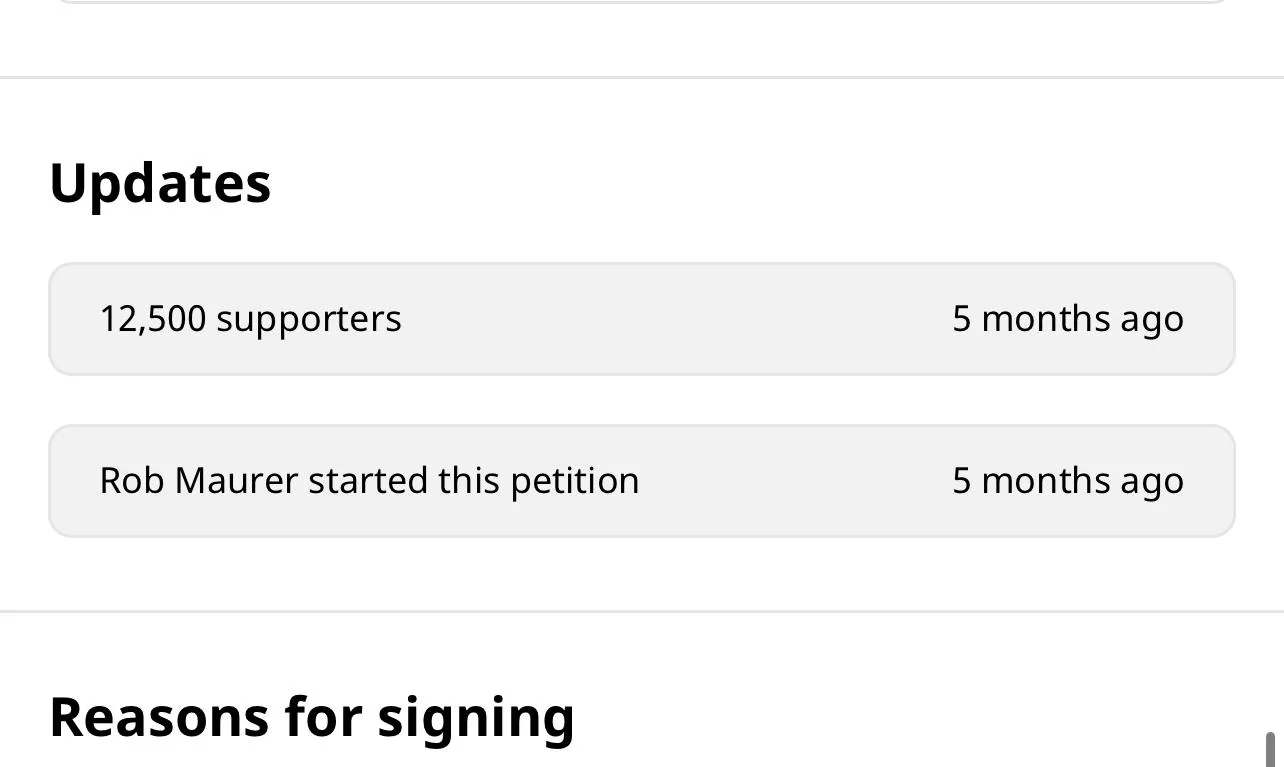Open the 12,500 supporters update card
This screenshot has width=1284, height=767.
tap(640, 319)
